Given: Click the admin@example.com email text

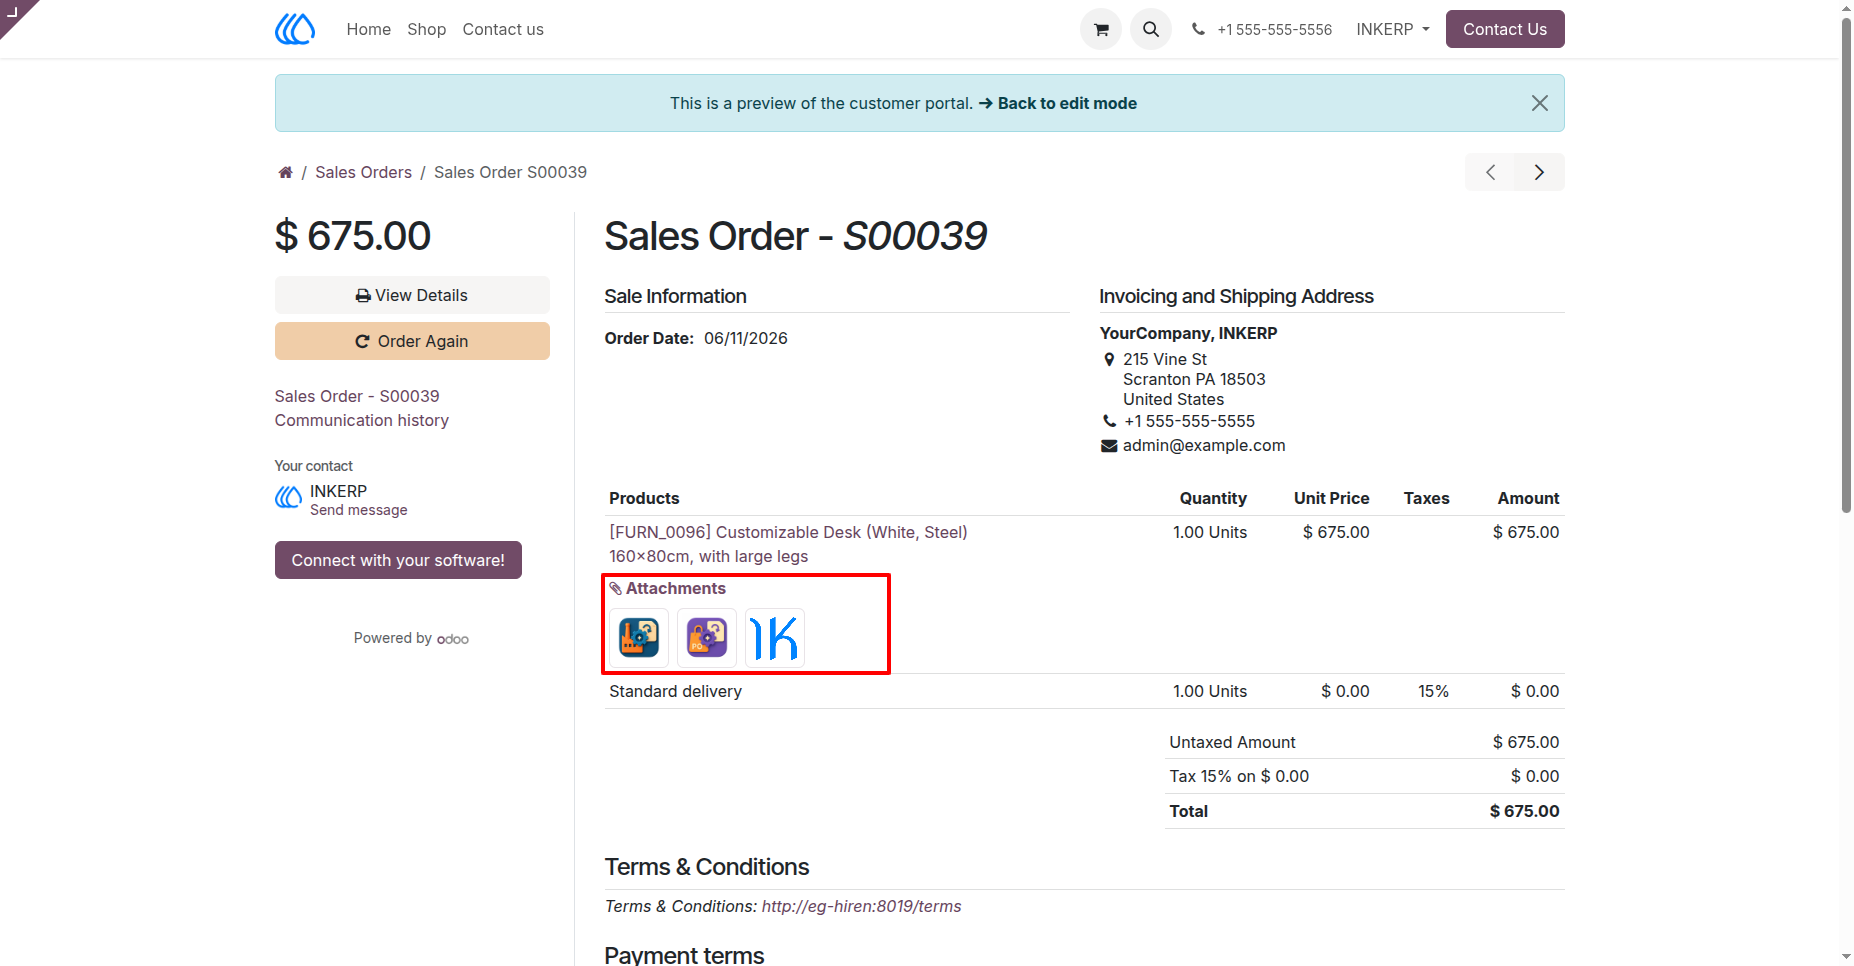Looking at the screenshot, I should 1204,445.
